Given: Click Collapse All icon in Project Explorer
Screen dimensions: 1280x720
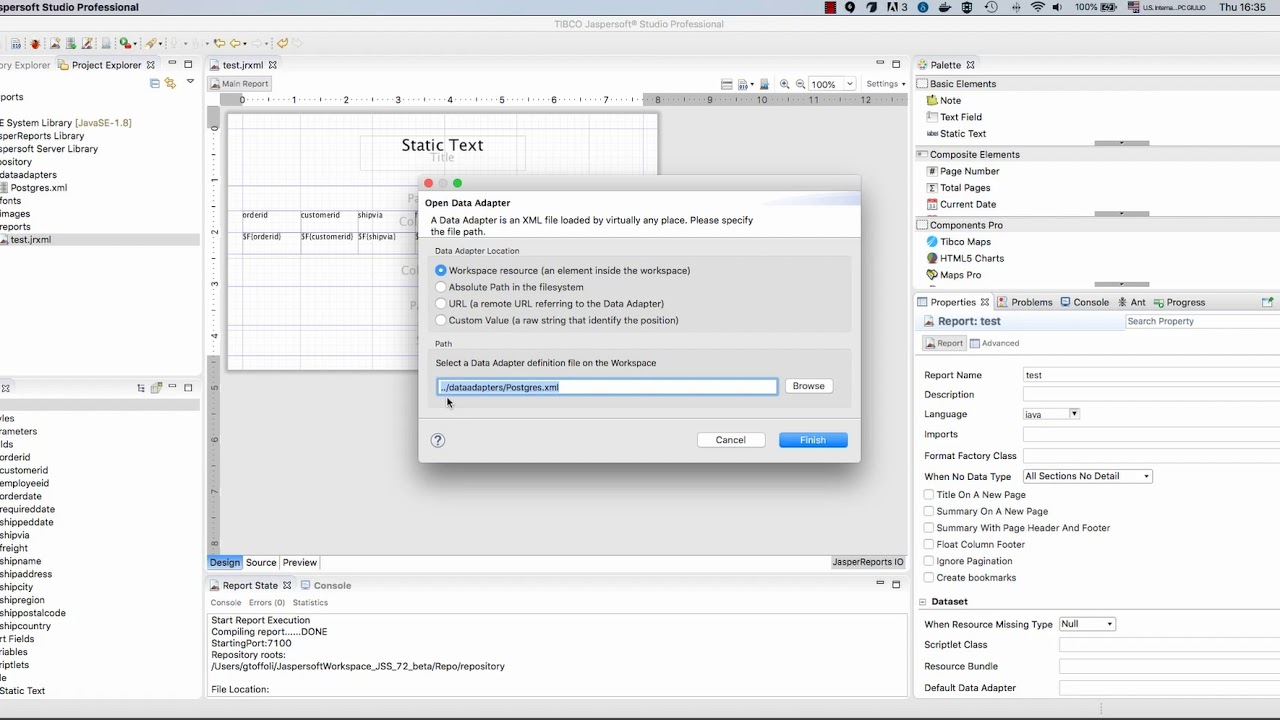Looking at the screenshot, I should point(155,83).
